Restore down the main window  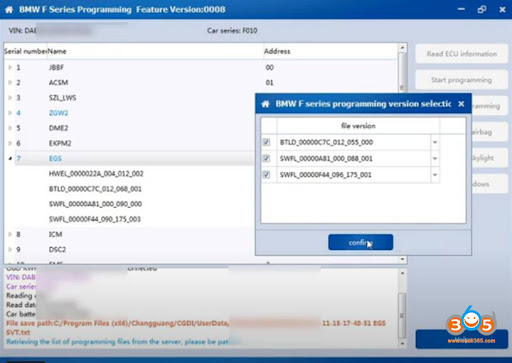(x=482, y=9)
